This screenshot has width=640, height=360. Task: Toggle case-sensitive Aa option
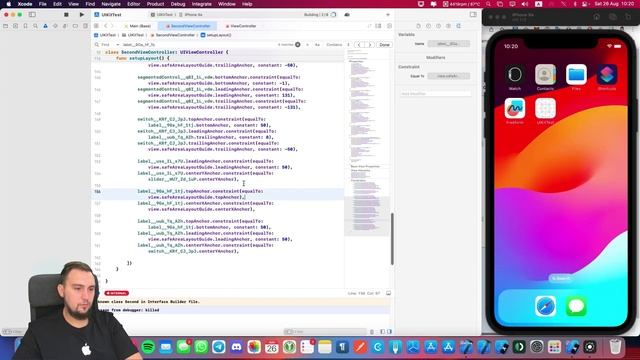317,44
